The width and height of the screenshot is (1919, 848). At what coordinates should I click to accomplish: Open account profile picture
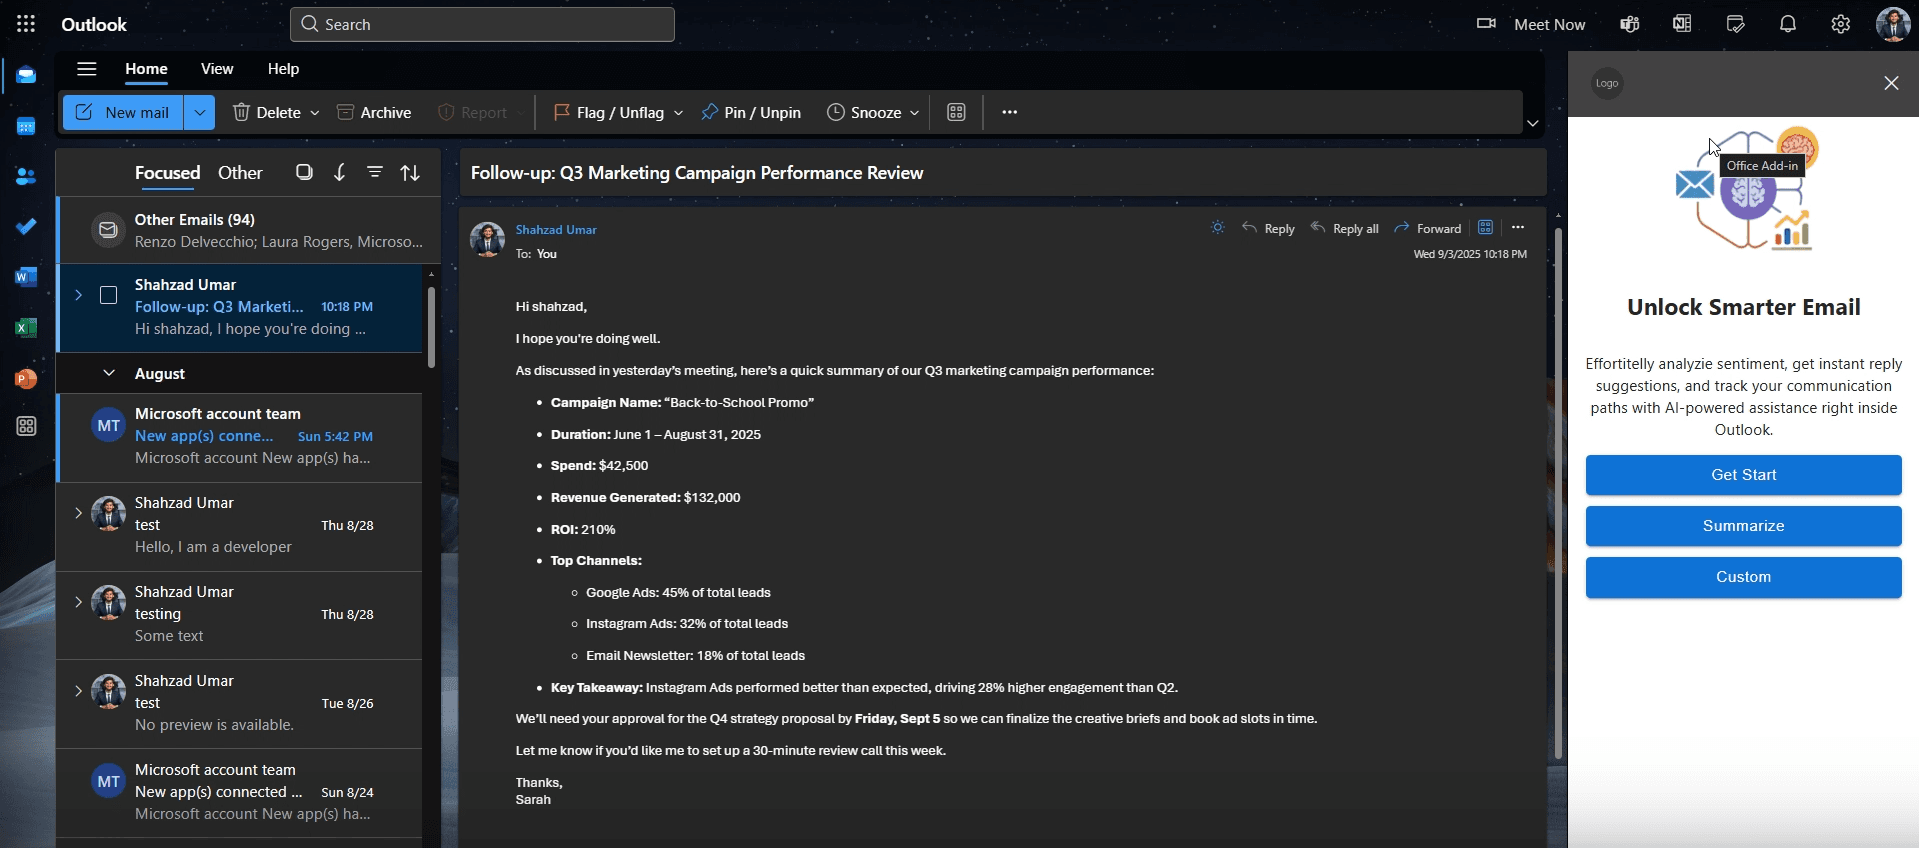click(1893, 24)
